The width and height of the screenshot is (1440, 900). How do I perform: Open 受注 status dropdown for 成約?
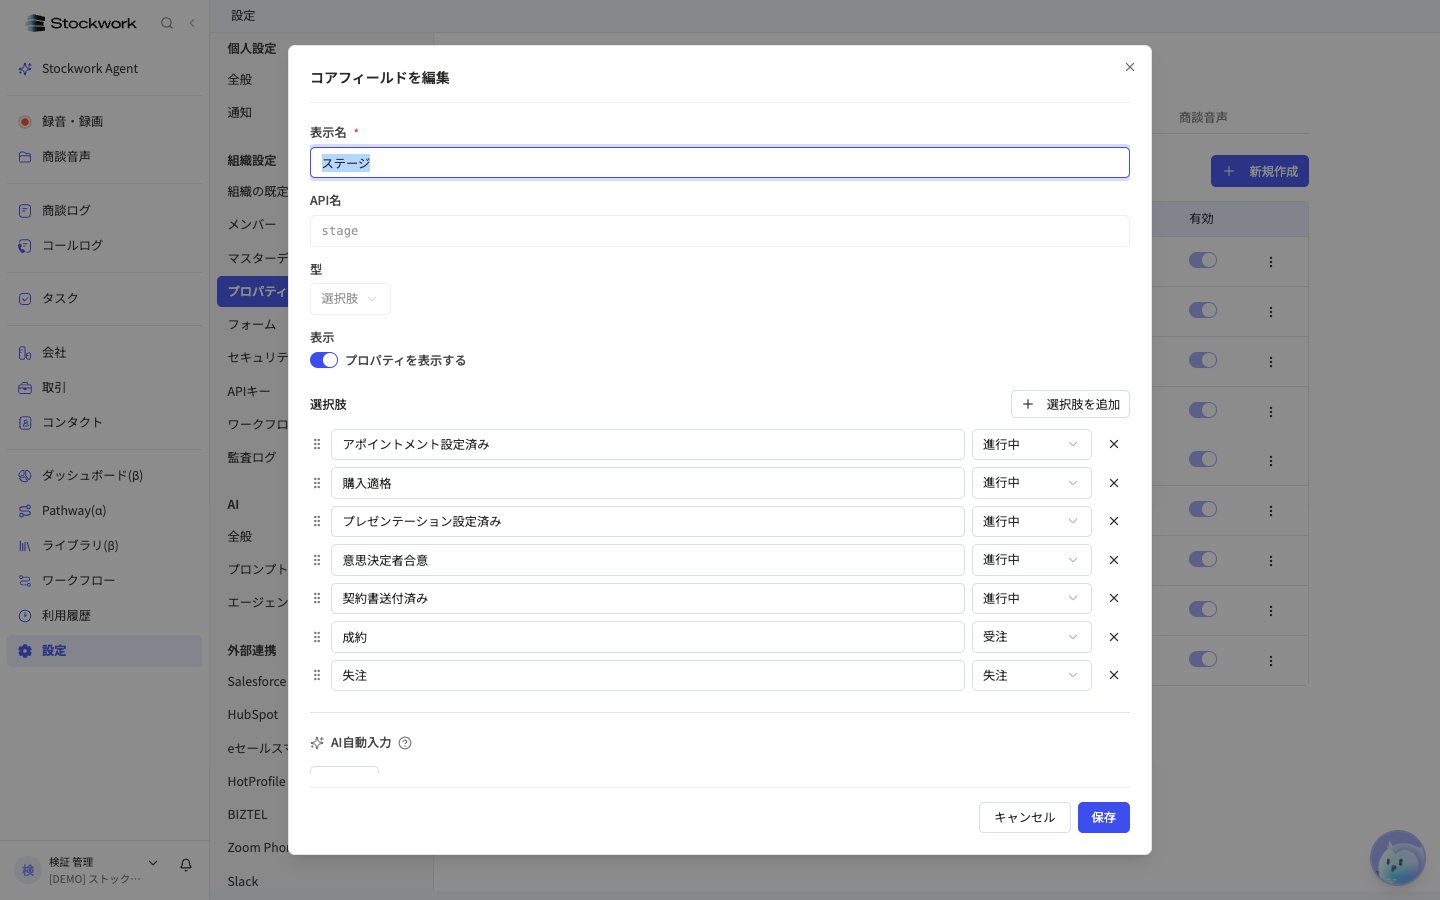(1031, 637)
